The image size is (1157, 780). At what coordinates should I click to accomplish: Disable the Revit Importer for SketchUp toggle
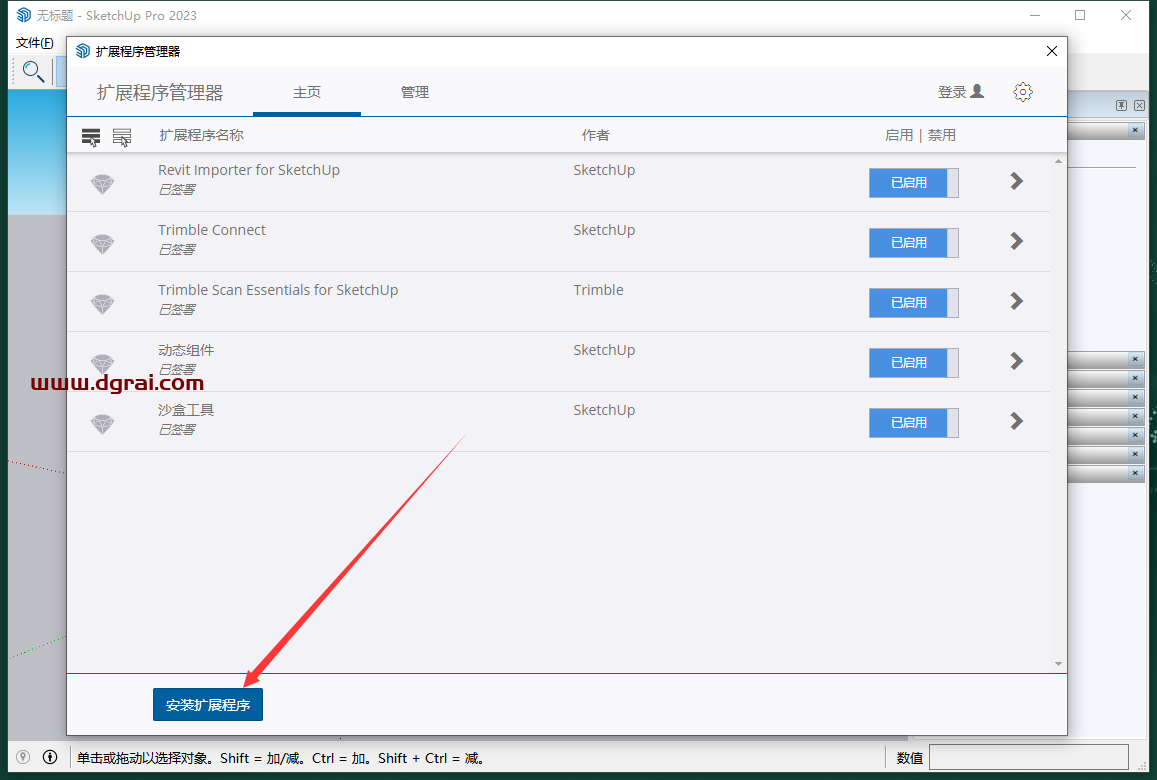pyautogui.click(x=913, y=183)
